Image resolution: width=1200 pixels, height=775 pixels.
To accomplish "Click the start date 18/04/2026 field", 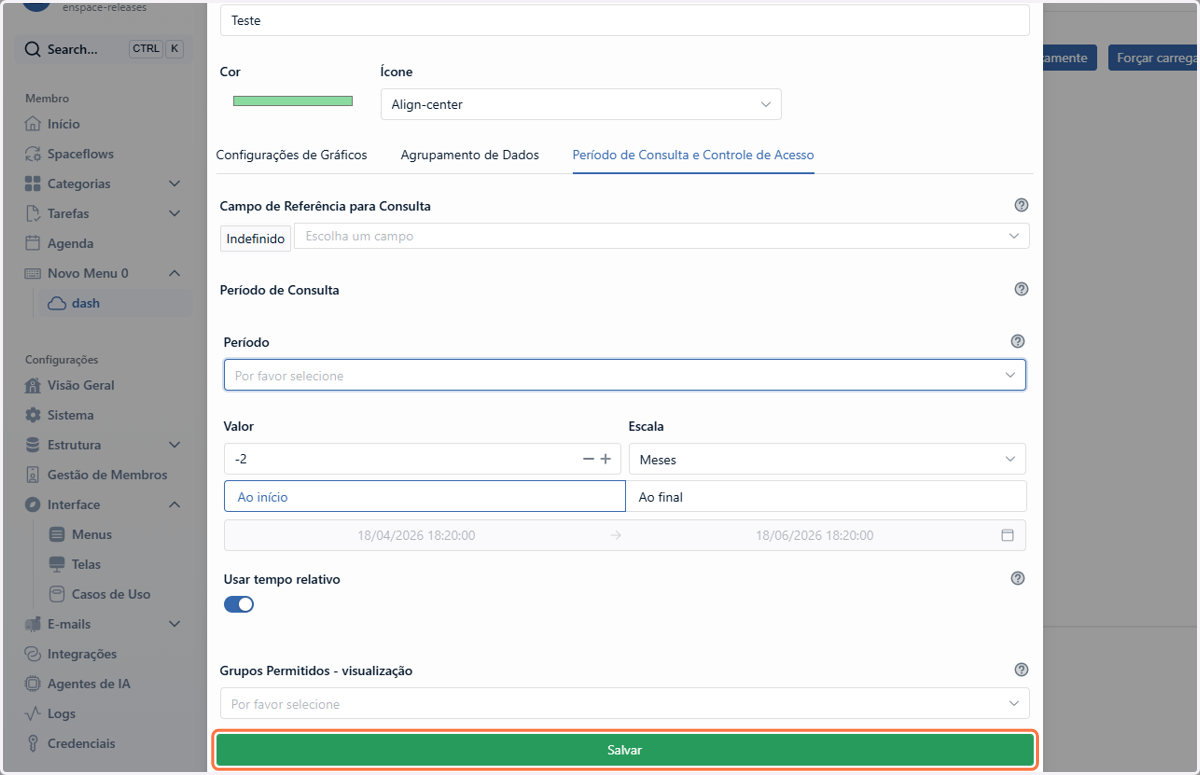I will (x=416, y=535).
